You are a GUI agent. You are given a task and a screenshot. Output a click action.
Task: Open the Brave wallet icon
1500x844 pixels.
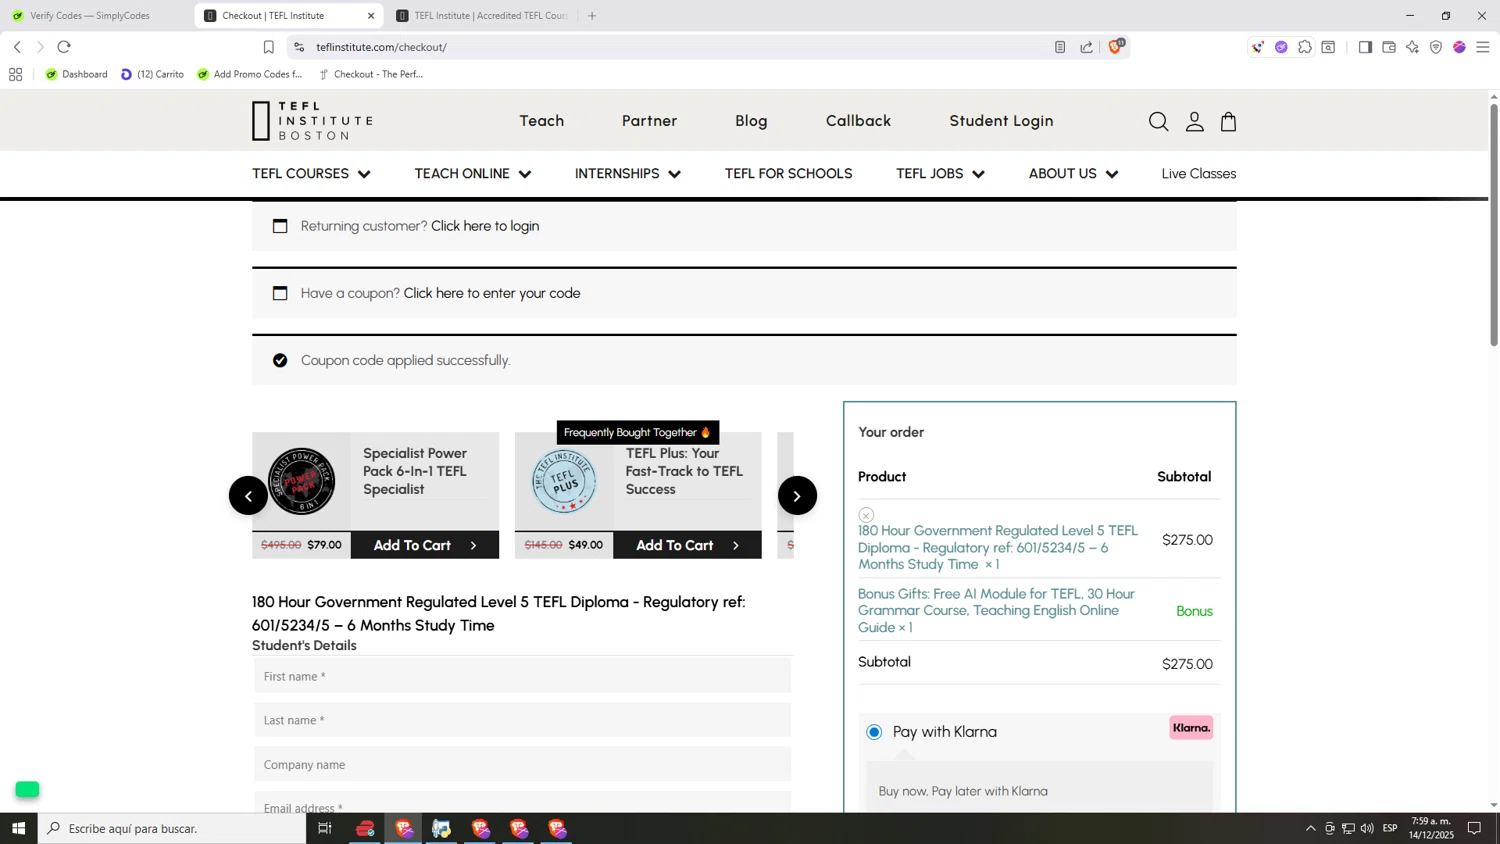pos(1389,47)
